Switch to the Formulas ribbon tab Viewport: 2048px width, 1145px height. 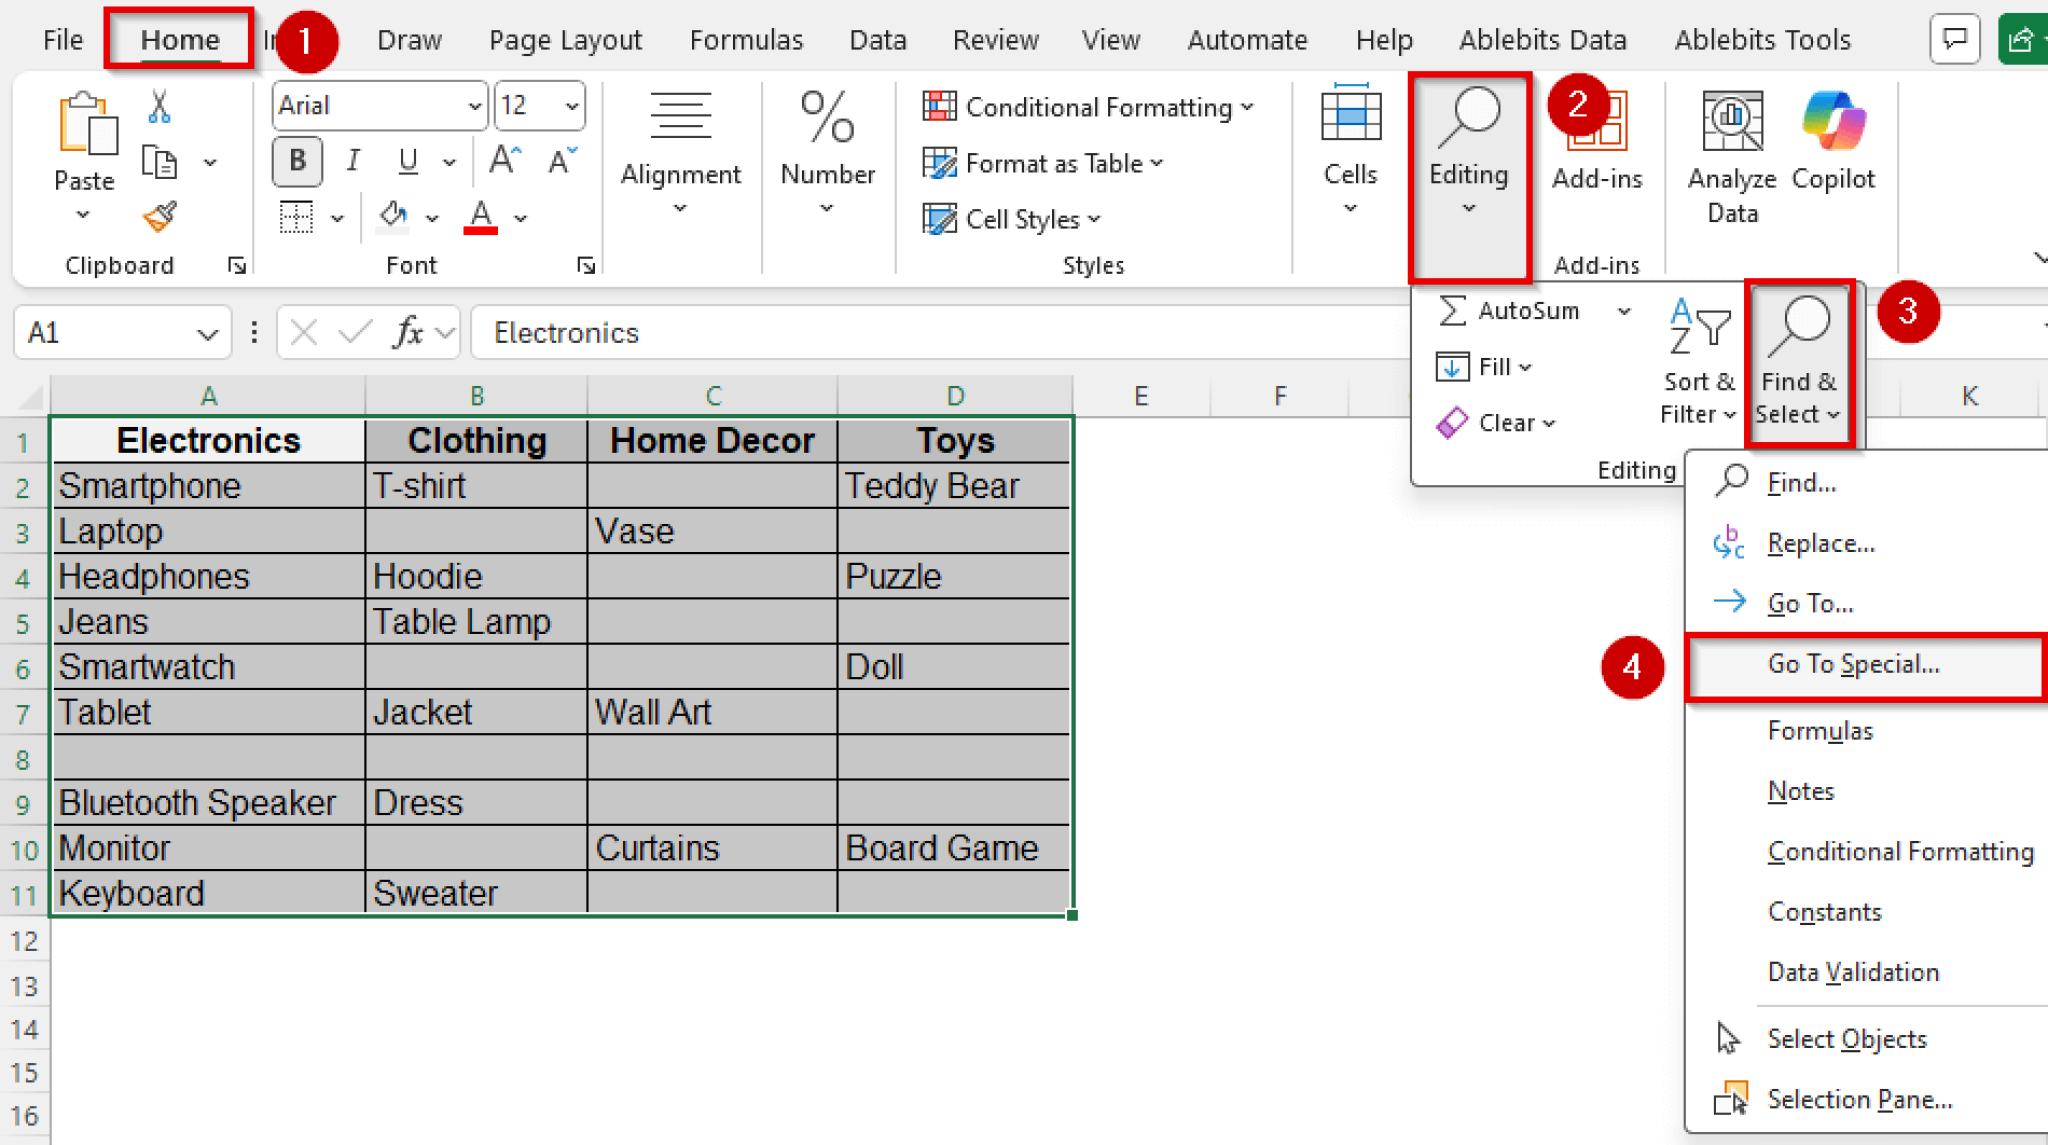(745, 39)
